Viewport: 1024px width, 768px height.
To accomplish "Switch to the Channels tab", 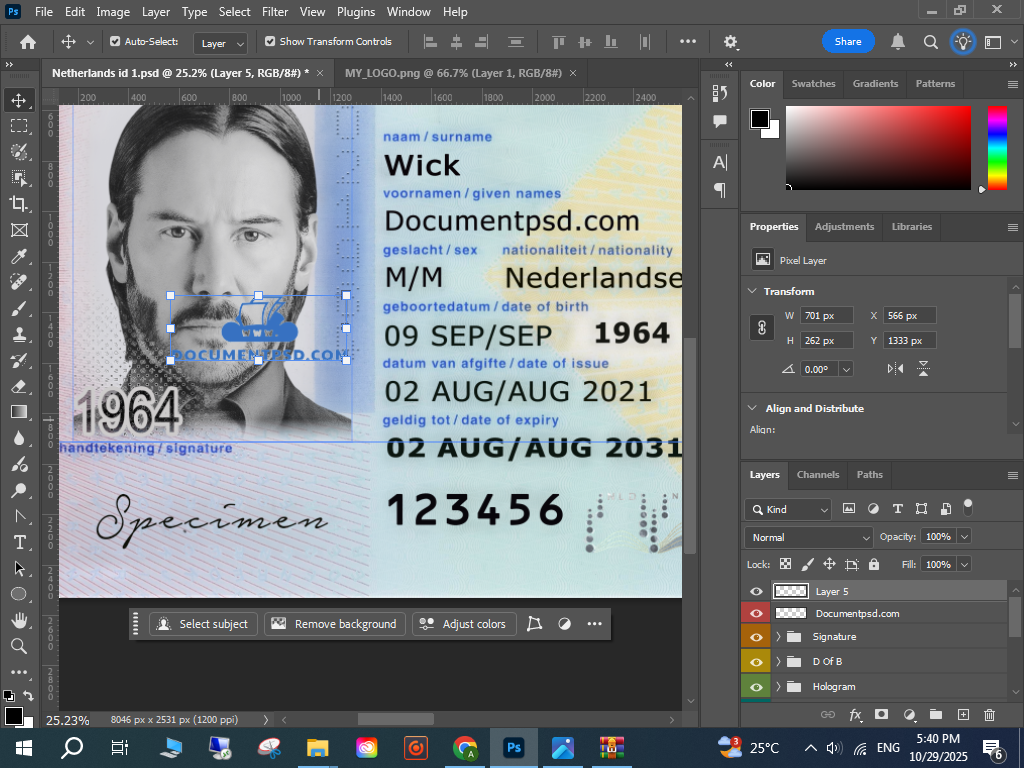I will 817,475.
